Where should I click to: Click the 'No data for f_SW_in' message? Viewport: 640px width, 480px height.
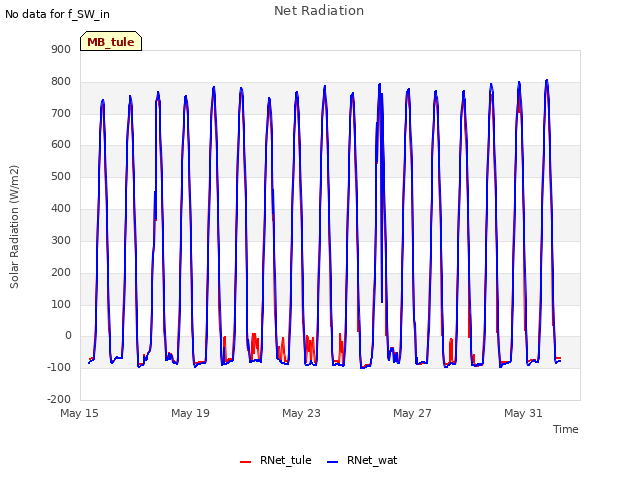click(57, 14)
